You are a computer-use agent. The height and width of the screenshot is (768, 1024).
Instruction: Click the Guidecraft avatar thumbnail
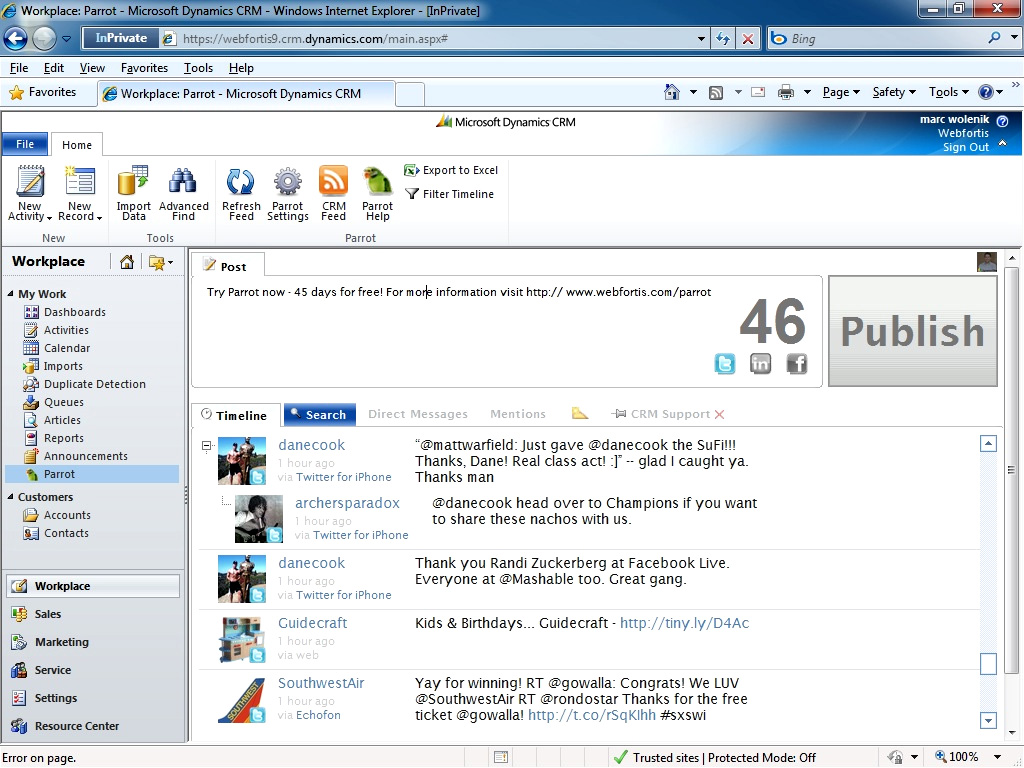tap(242, 639)
